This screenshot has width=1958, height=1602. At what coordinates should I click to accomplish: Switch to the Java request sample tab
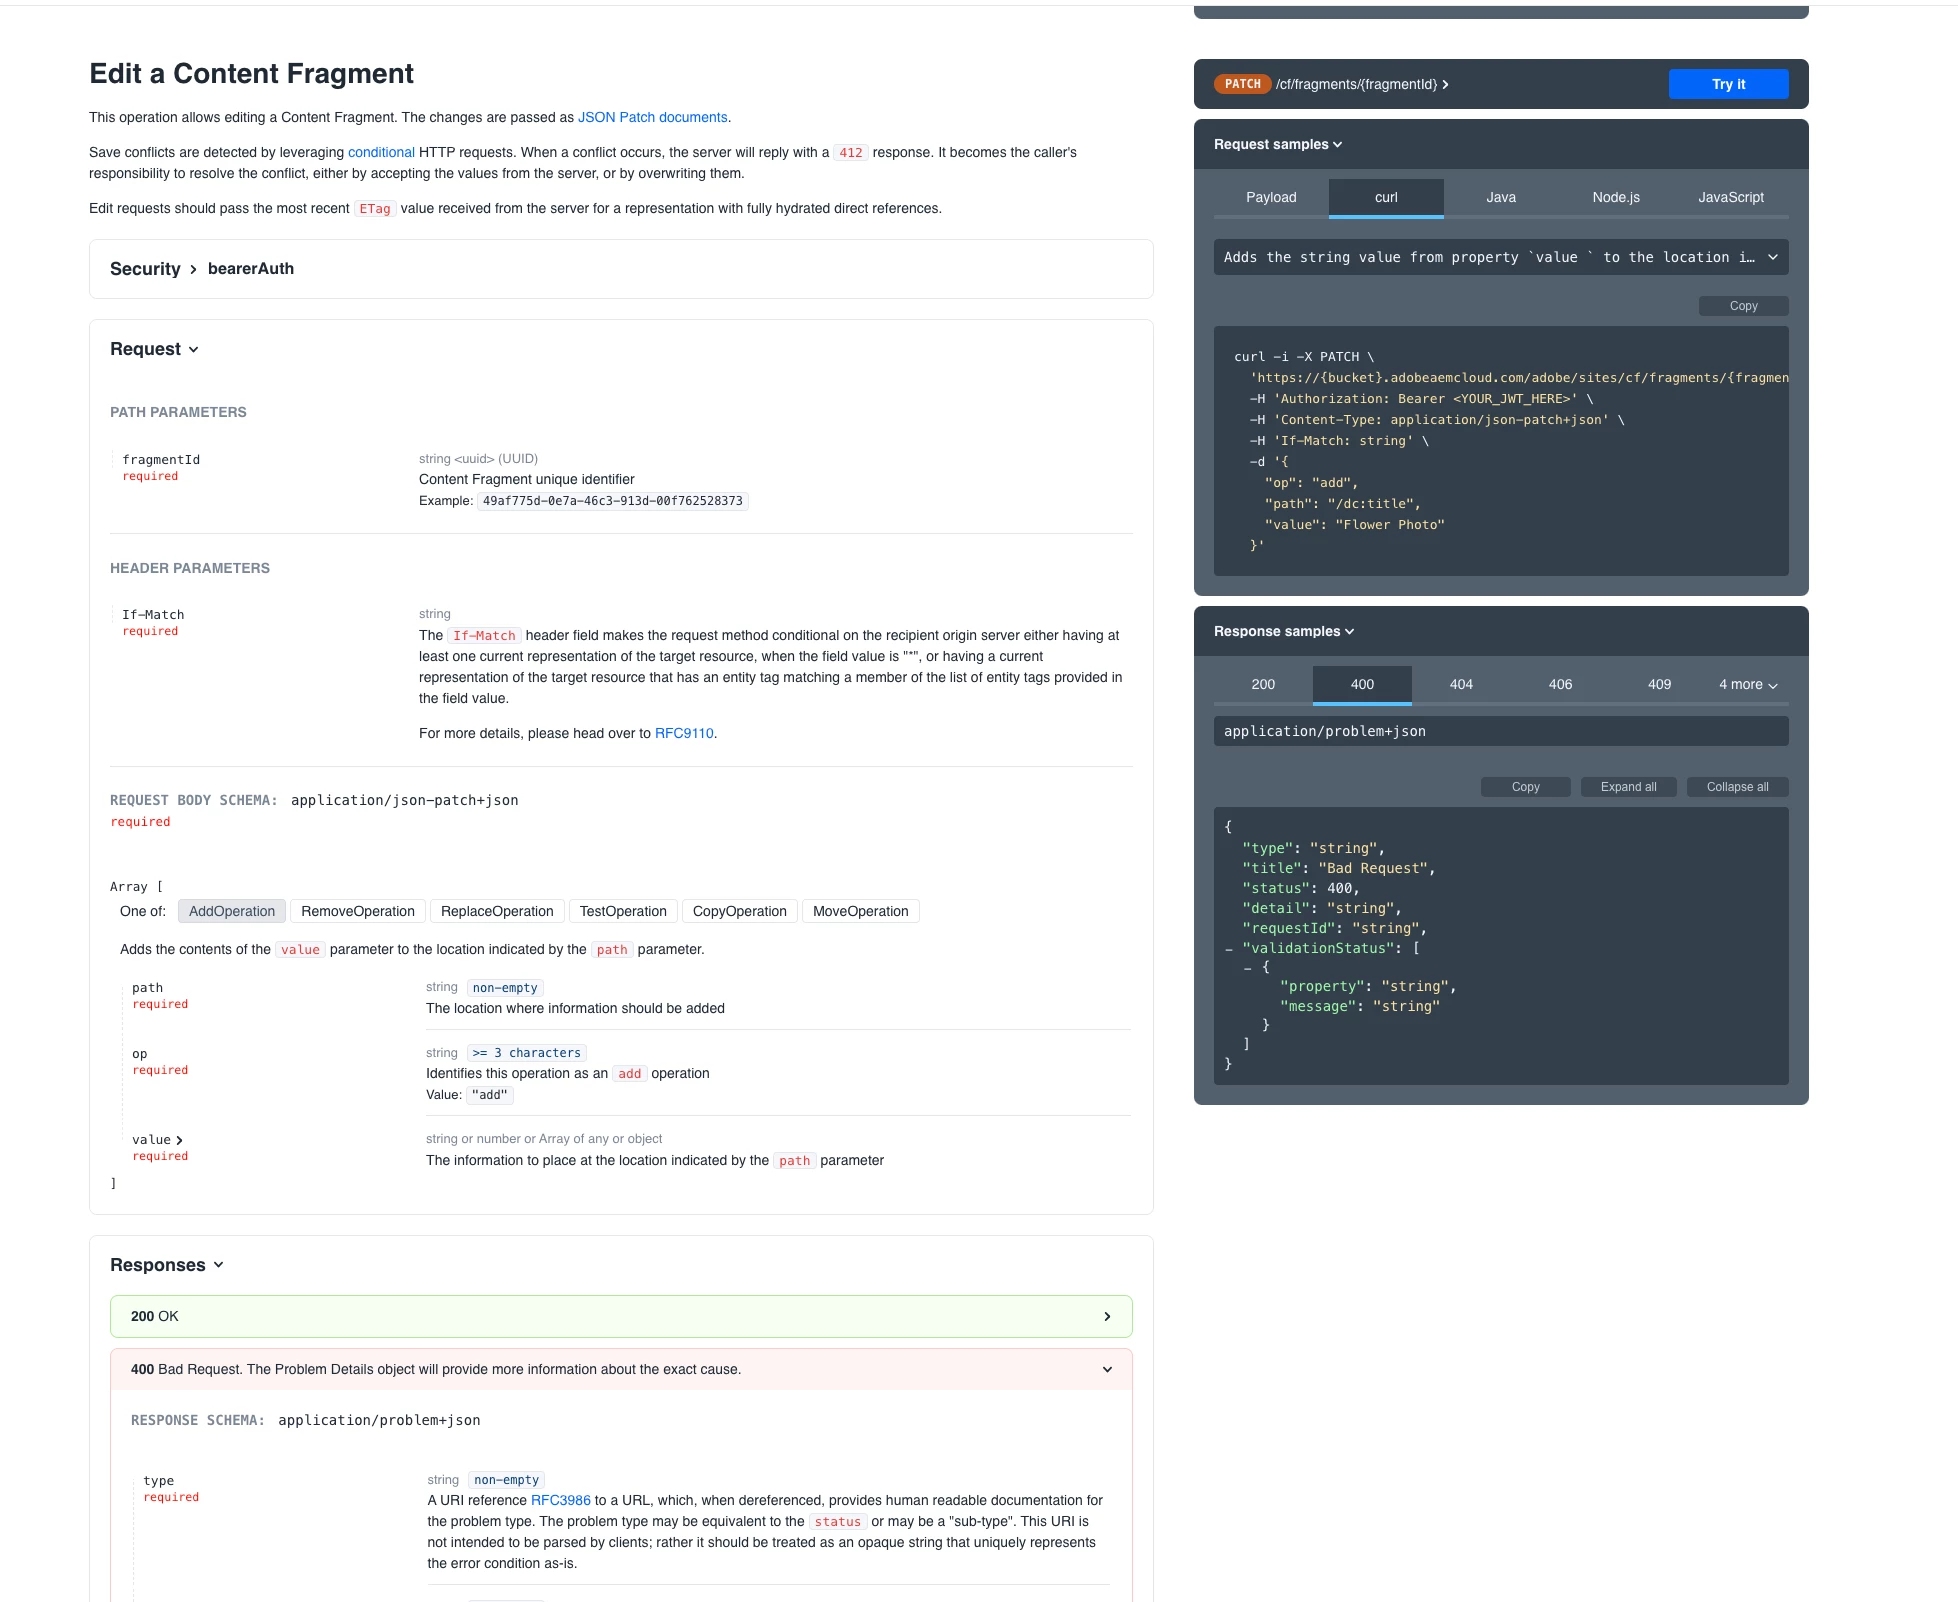[x=1500, y=198]
